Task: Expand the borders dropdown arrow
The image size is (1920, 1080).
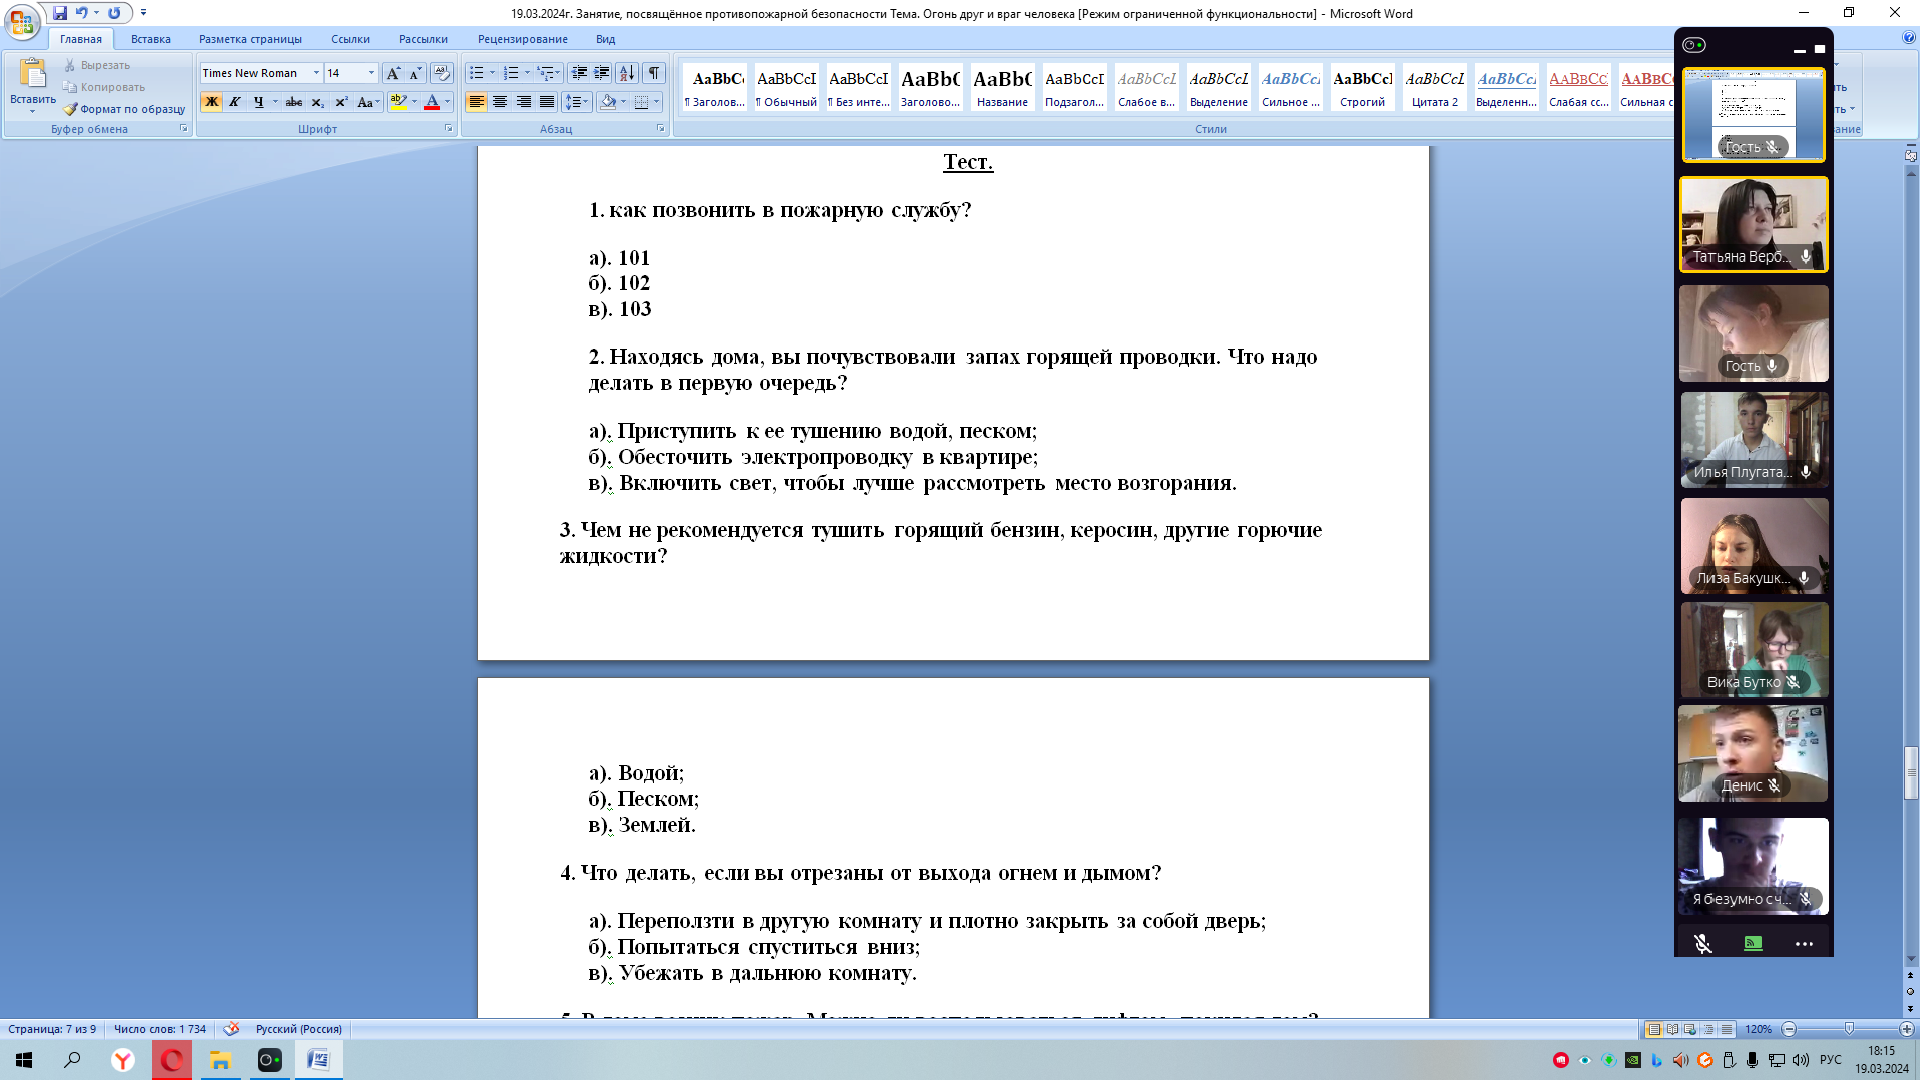Action: pos(657,102)
